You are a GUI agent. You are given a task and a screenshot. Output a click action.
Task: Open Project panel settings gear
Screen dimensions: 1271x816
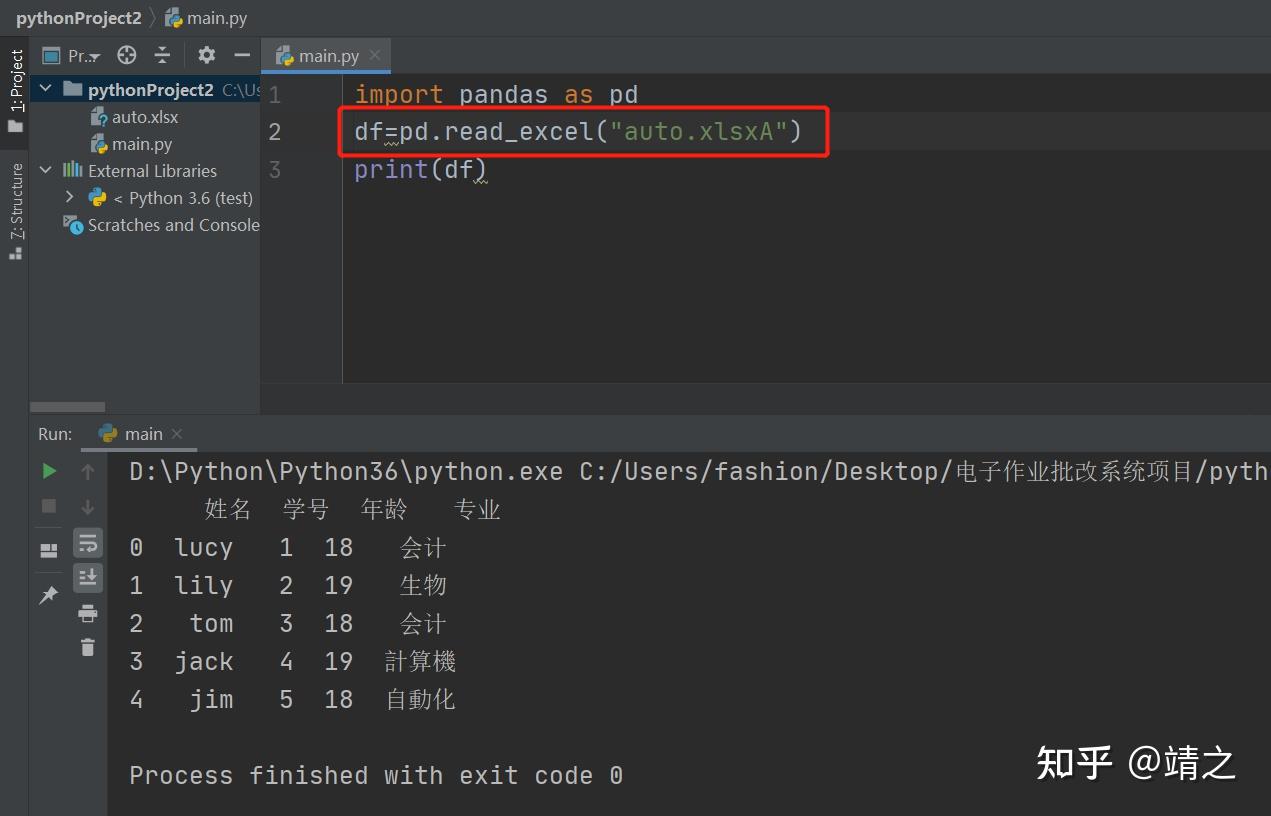205,55
